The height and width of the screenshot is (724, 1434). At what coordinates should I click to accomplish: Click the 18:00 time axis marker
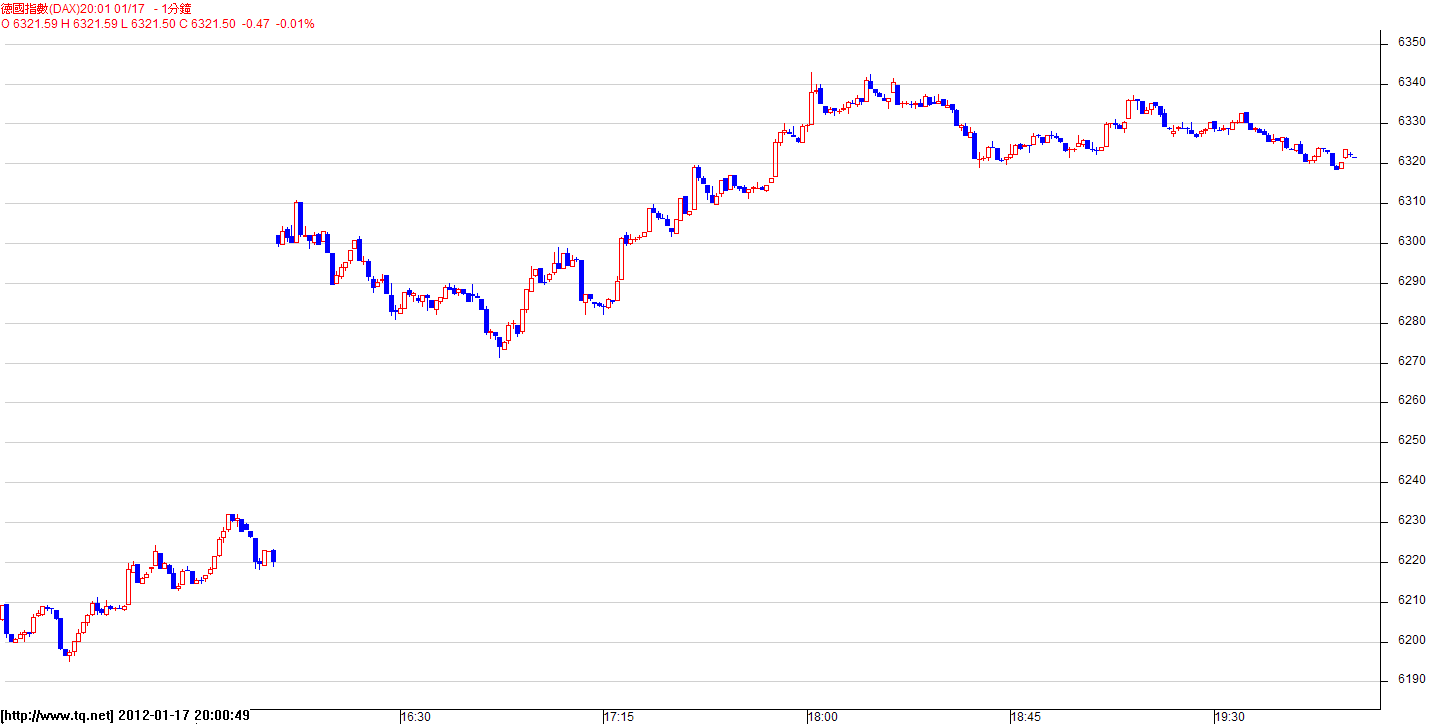coord(823,717)
